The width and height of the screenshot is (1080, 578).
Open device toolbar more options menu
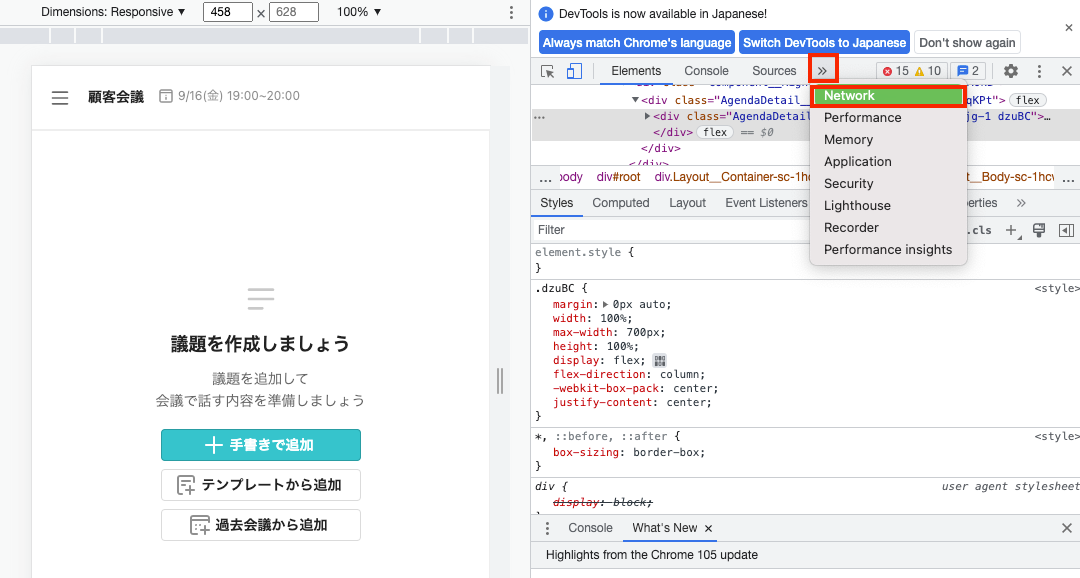point(511,12)
